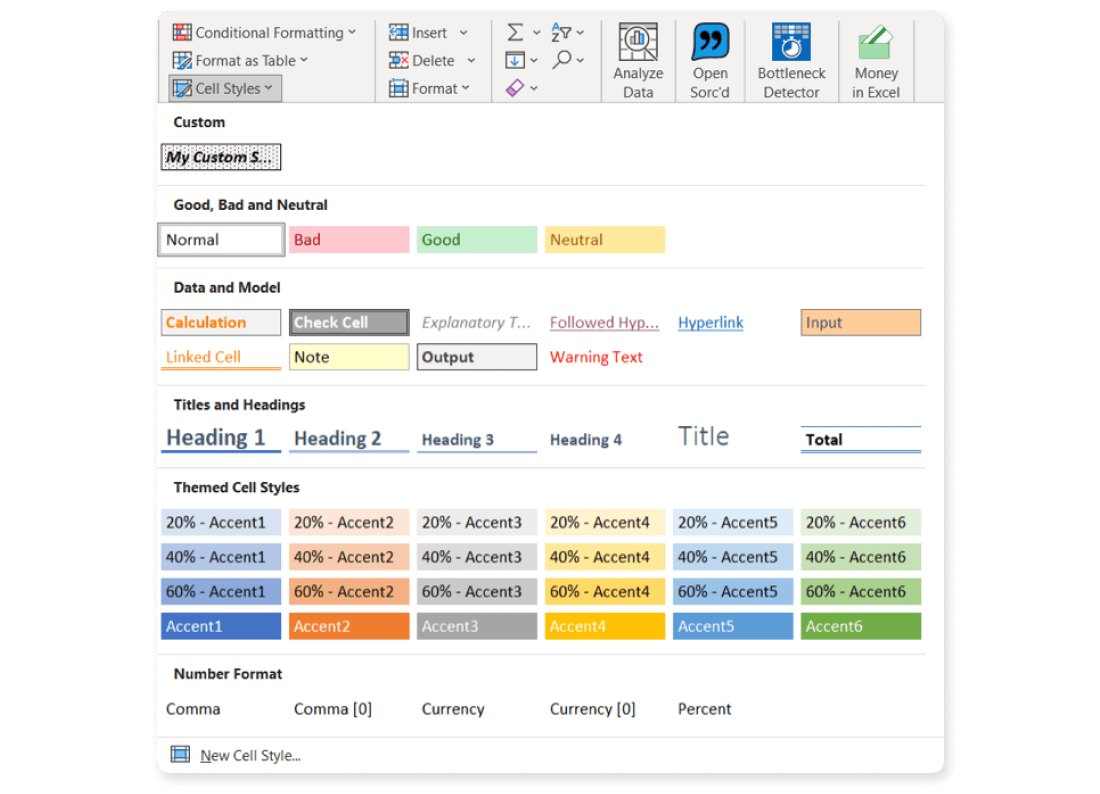This screenshot has width=1100, height=794.
Task: Expand the Clear dropdown arrow
Action: pyautogui.click(x=535, y=89)
